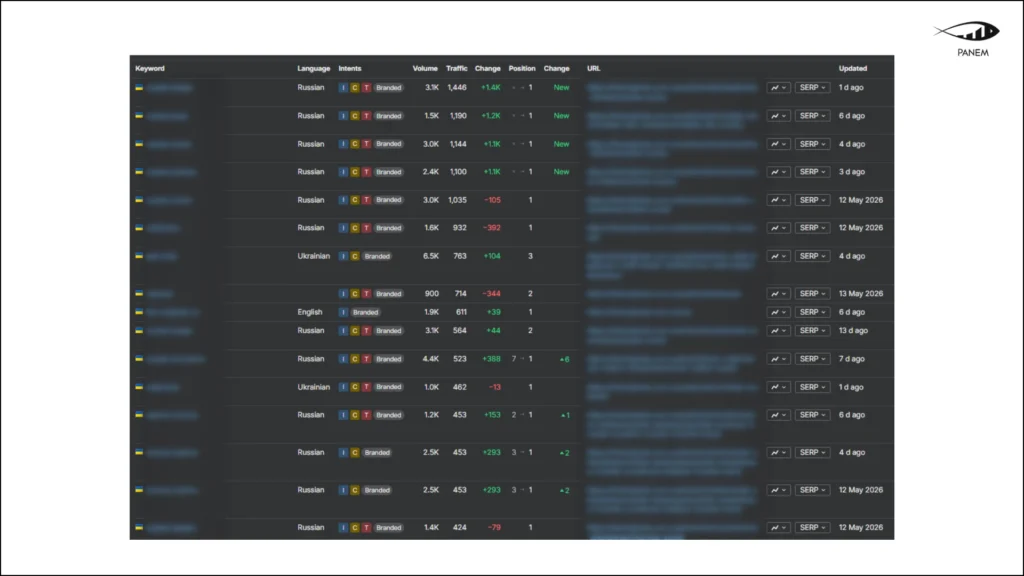Viewport: 1024px width, 576px height.
Task: Expand the SERP dropdown in the 932 traffic row
Action: tap(812, 228)
